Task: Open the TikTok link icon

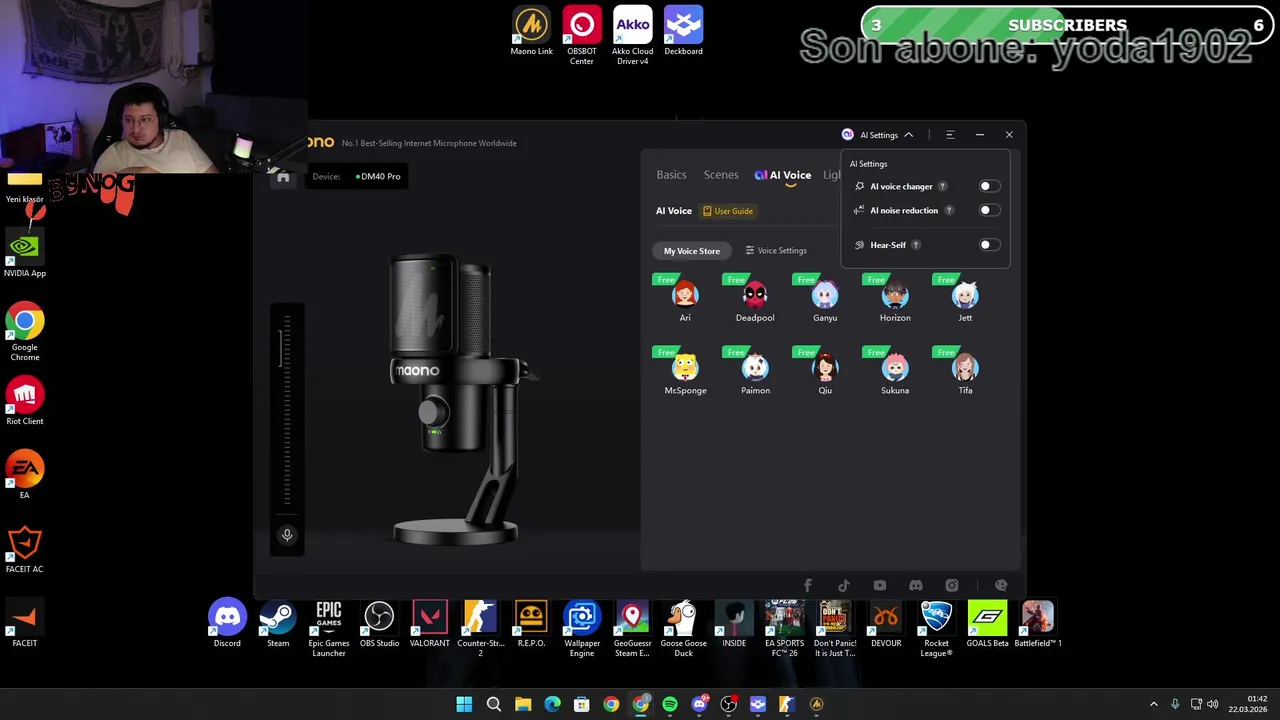Action: (844, 585)
